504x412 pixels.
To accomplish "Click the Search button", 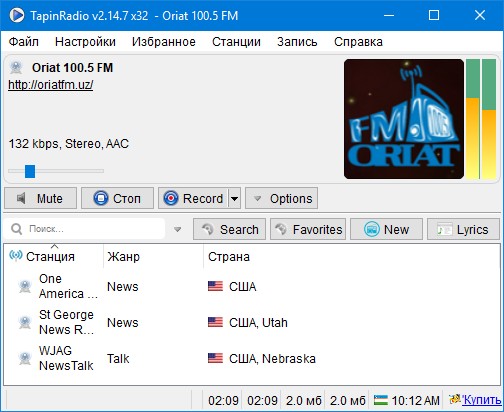I will point(229,229).
